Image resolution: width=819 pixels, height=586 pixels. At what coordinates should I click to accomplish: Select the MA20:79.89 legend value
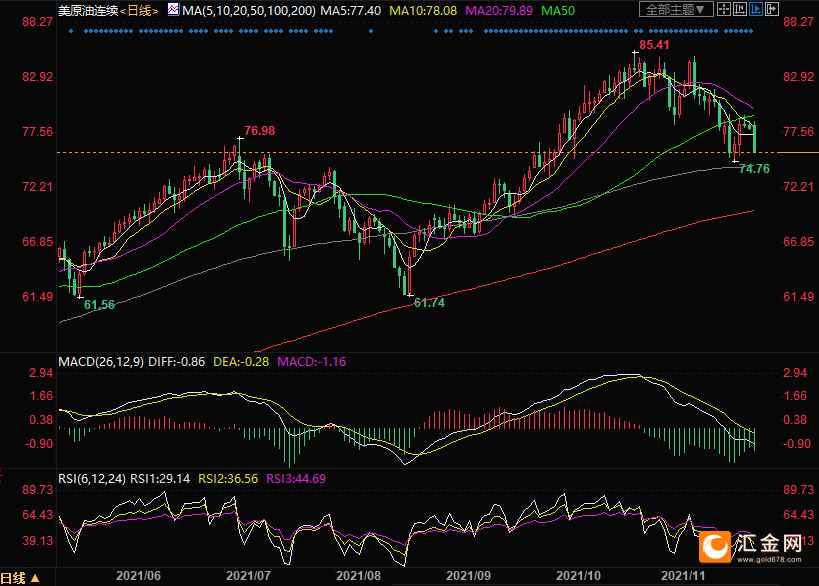(499, 10)
